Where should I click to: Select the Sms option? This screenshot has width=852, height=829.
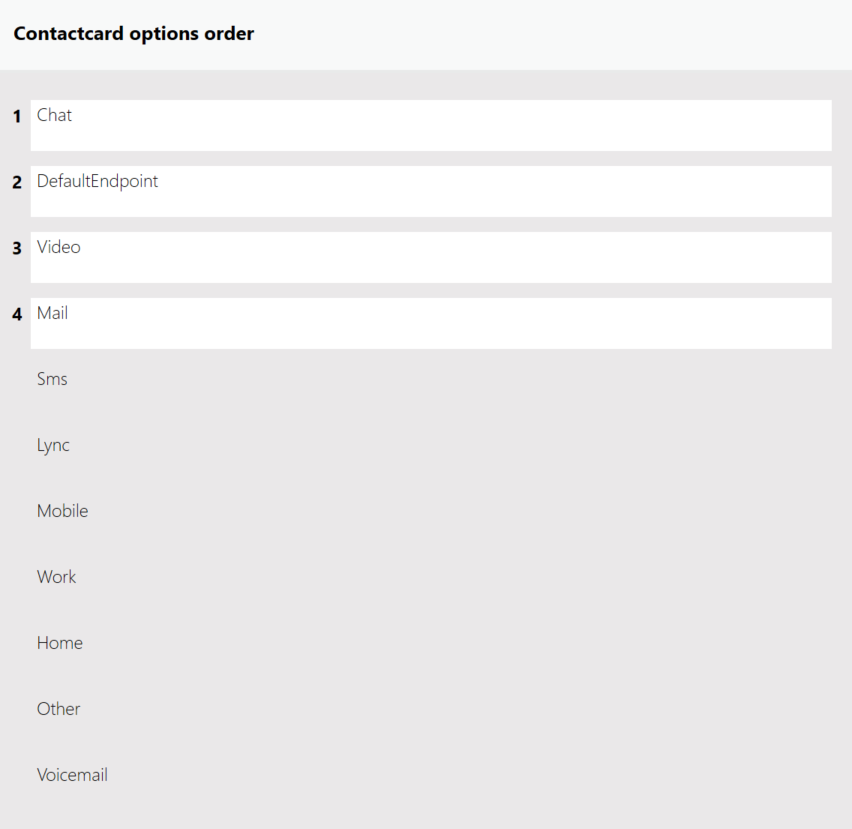pyautogui.click(x=52, y=379)
